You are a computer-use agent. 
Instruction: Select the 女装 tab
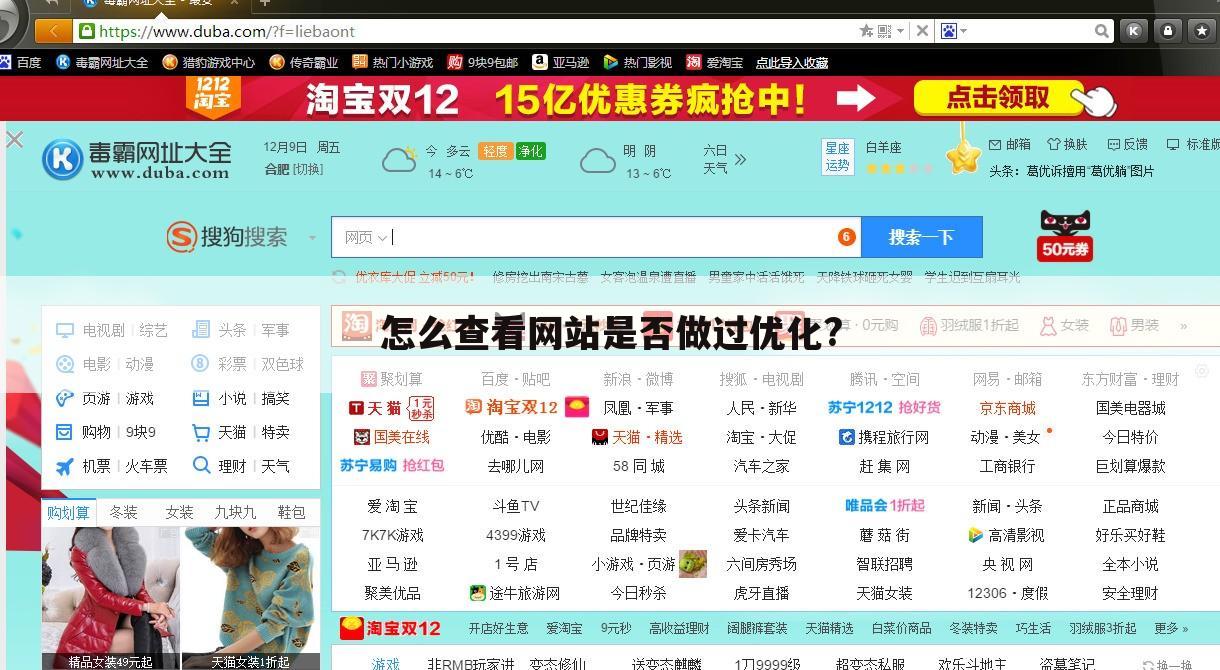click(x=180, y=512)
